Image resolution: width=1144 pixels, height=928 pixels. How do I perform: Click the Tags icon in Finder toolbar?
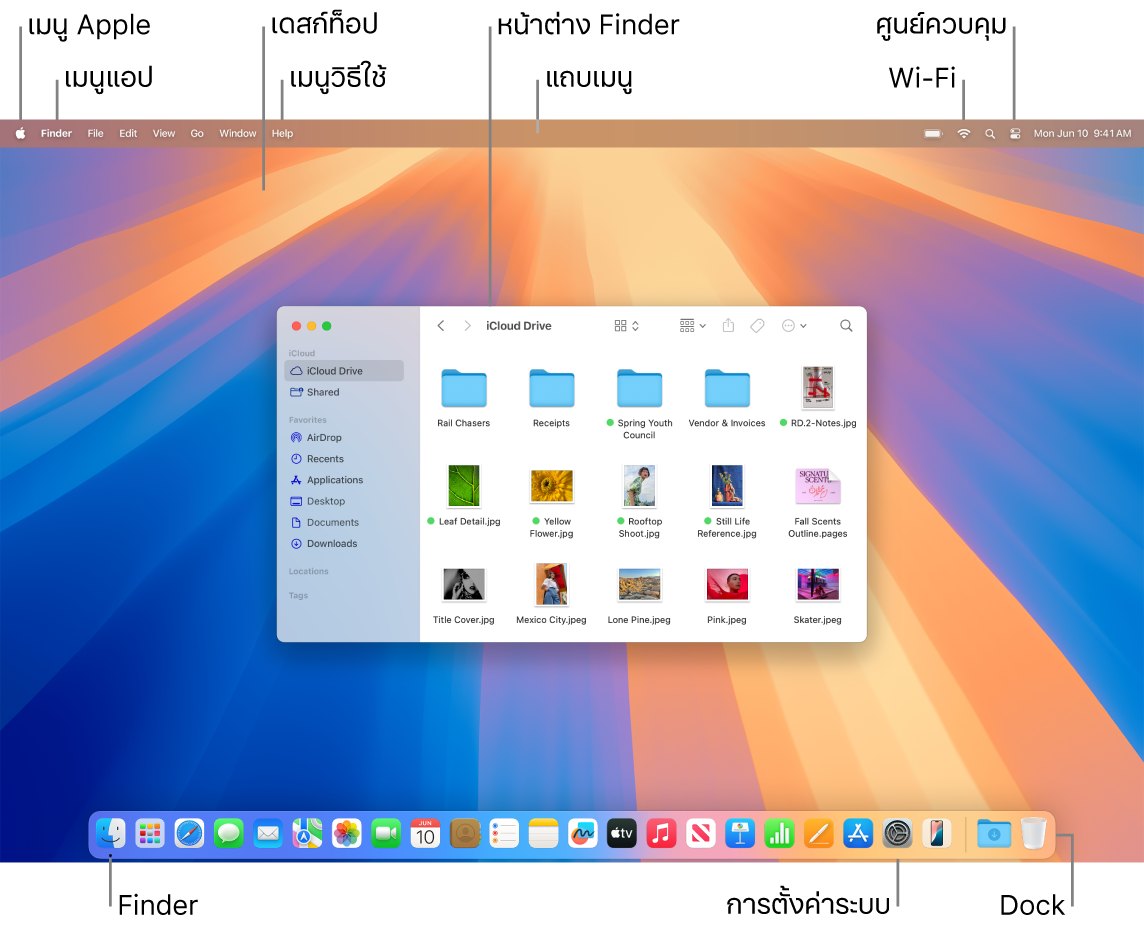[757, 326]
